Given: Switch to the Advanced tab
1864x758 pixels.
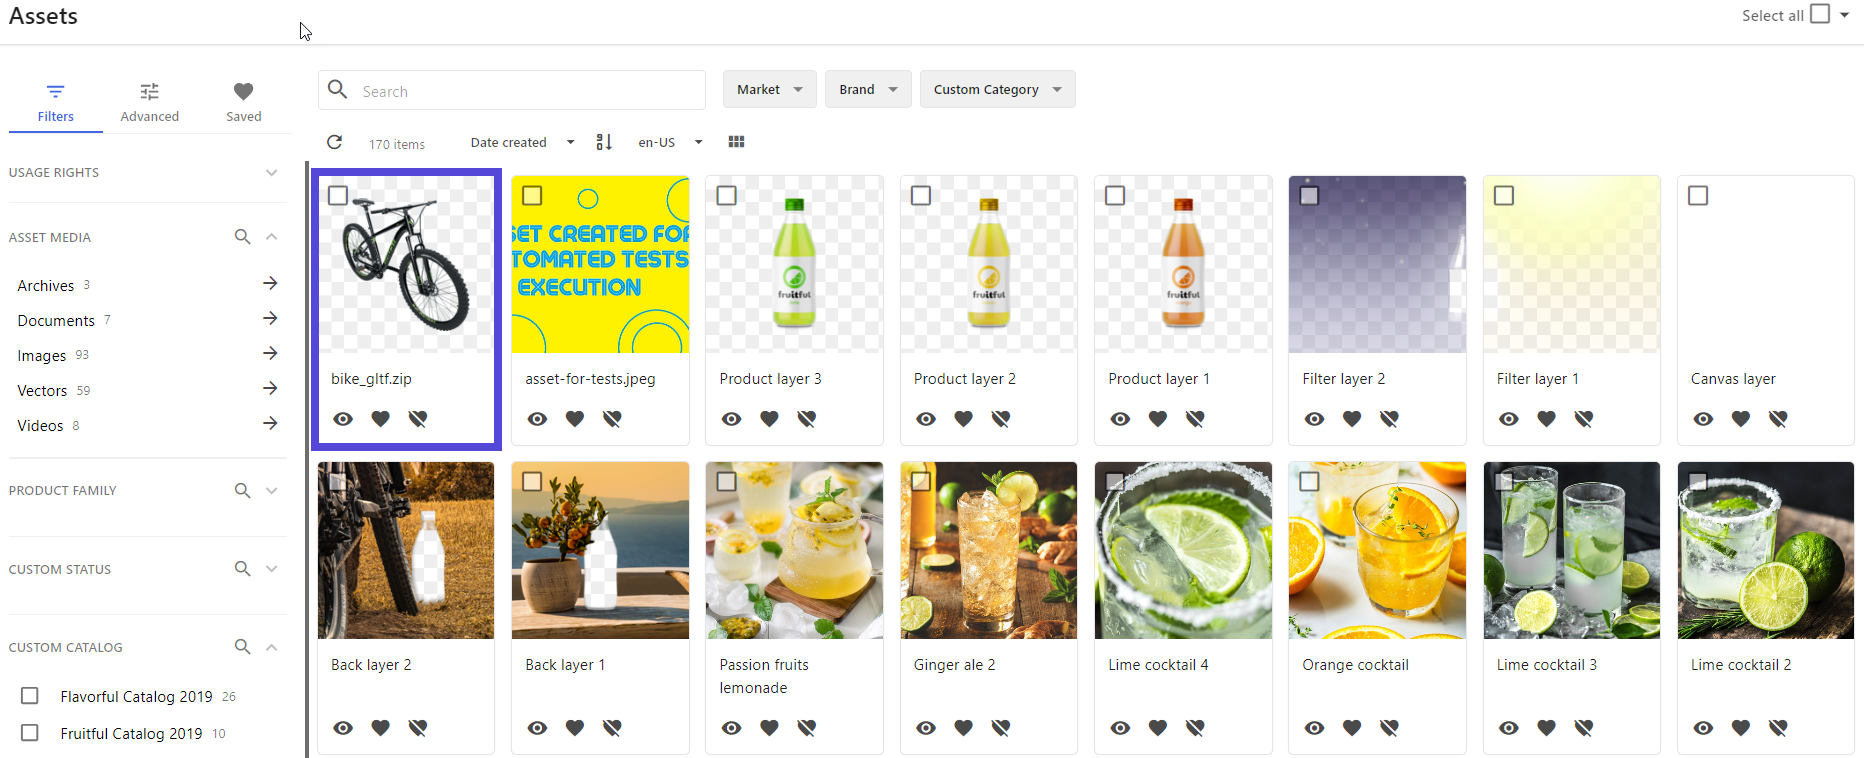Looking at the screenshot, I should 150,103.
